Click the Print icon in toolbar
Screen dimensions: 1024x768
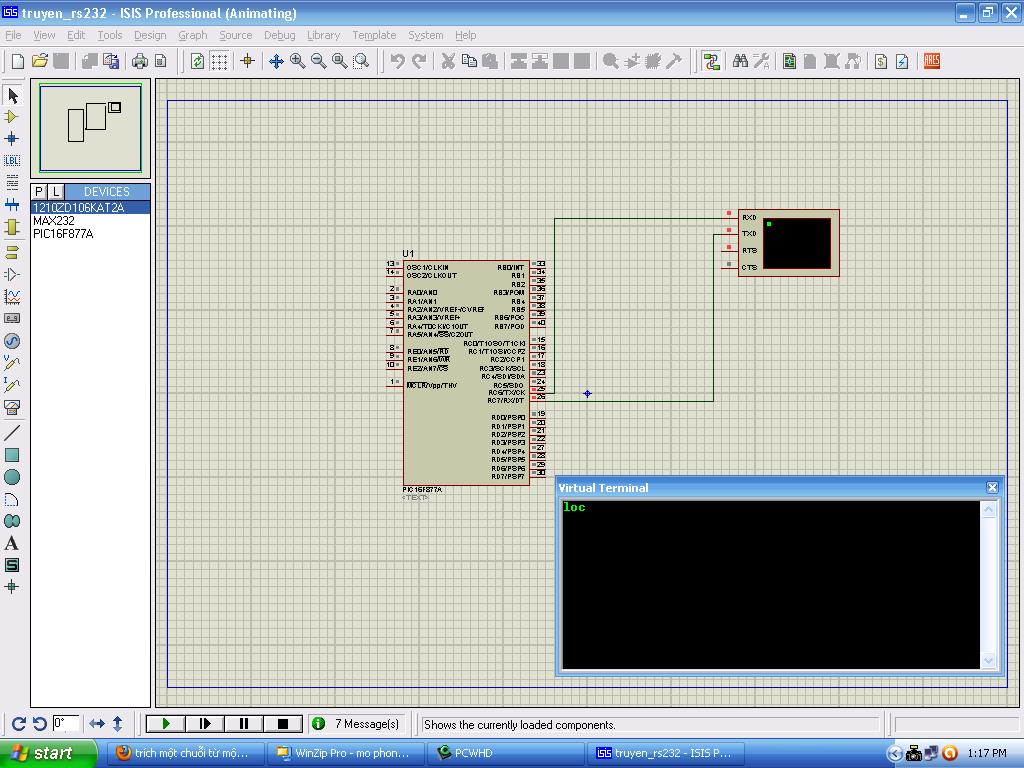tap(139, 61)
